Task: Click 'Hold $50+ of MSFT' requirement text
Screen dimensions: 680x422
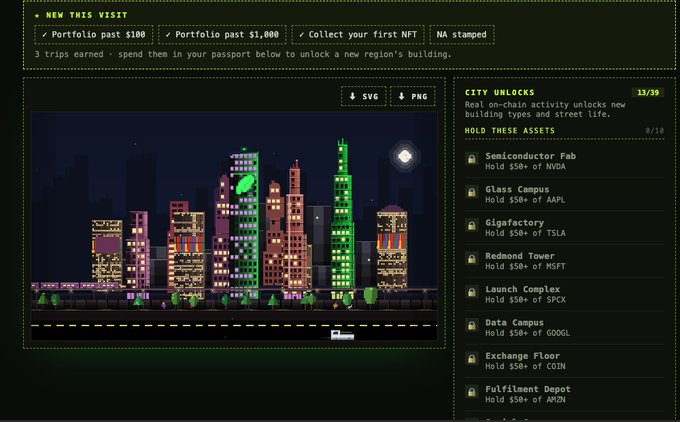Action: coord(525,267)
